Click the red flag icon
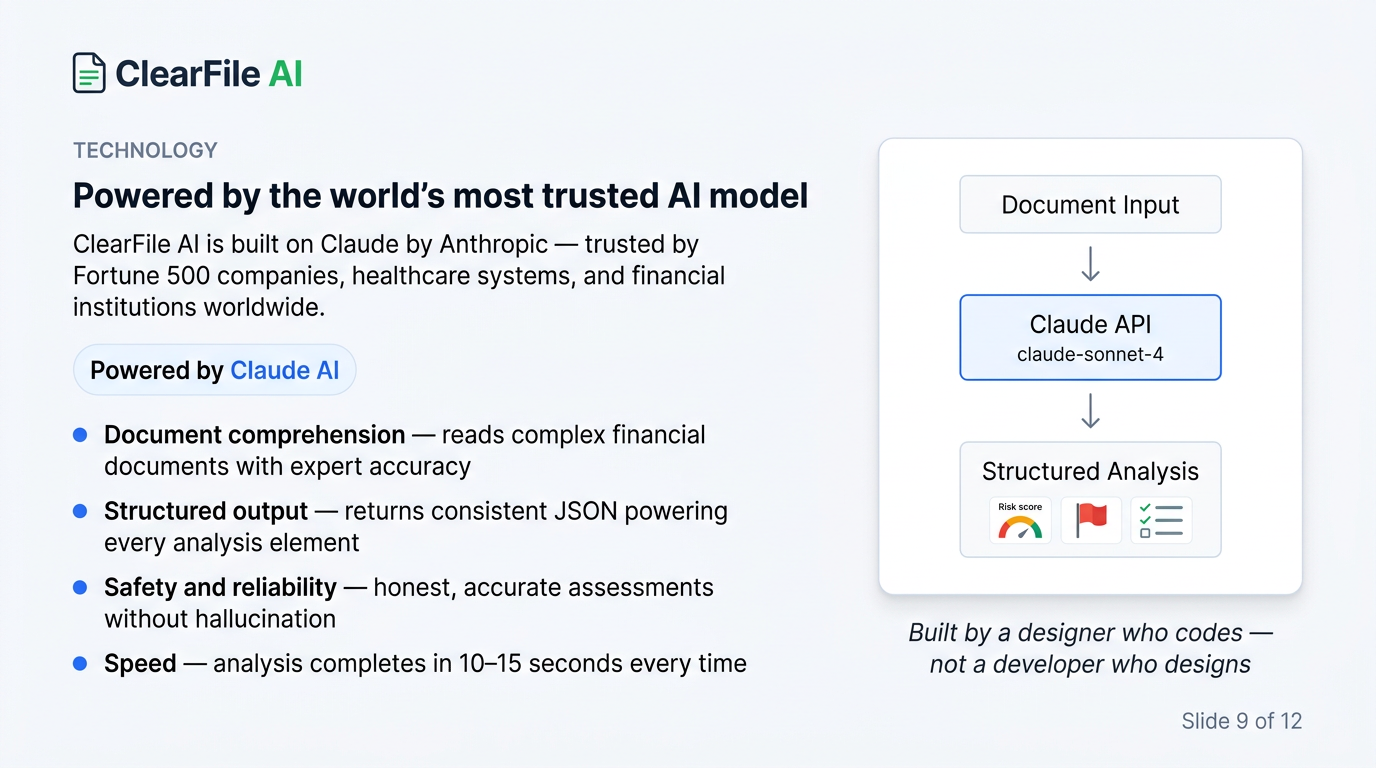1376x768 pixels. (1091, 520)
